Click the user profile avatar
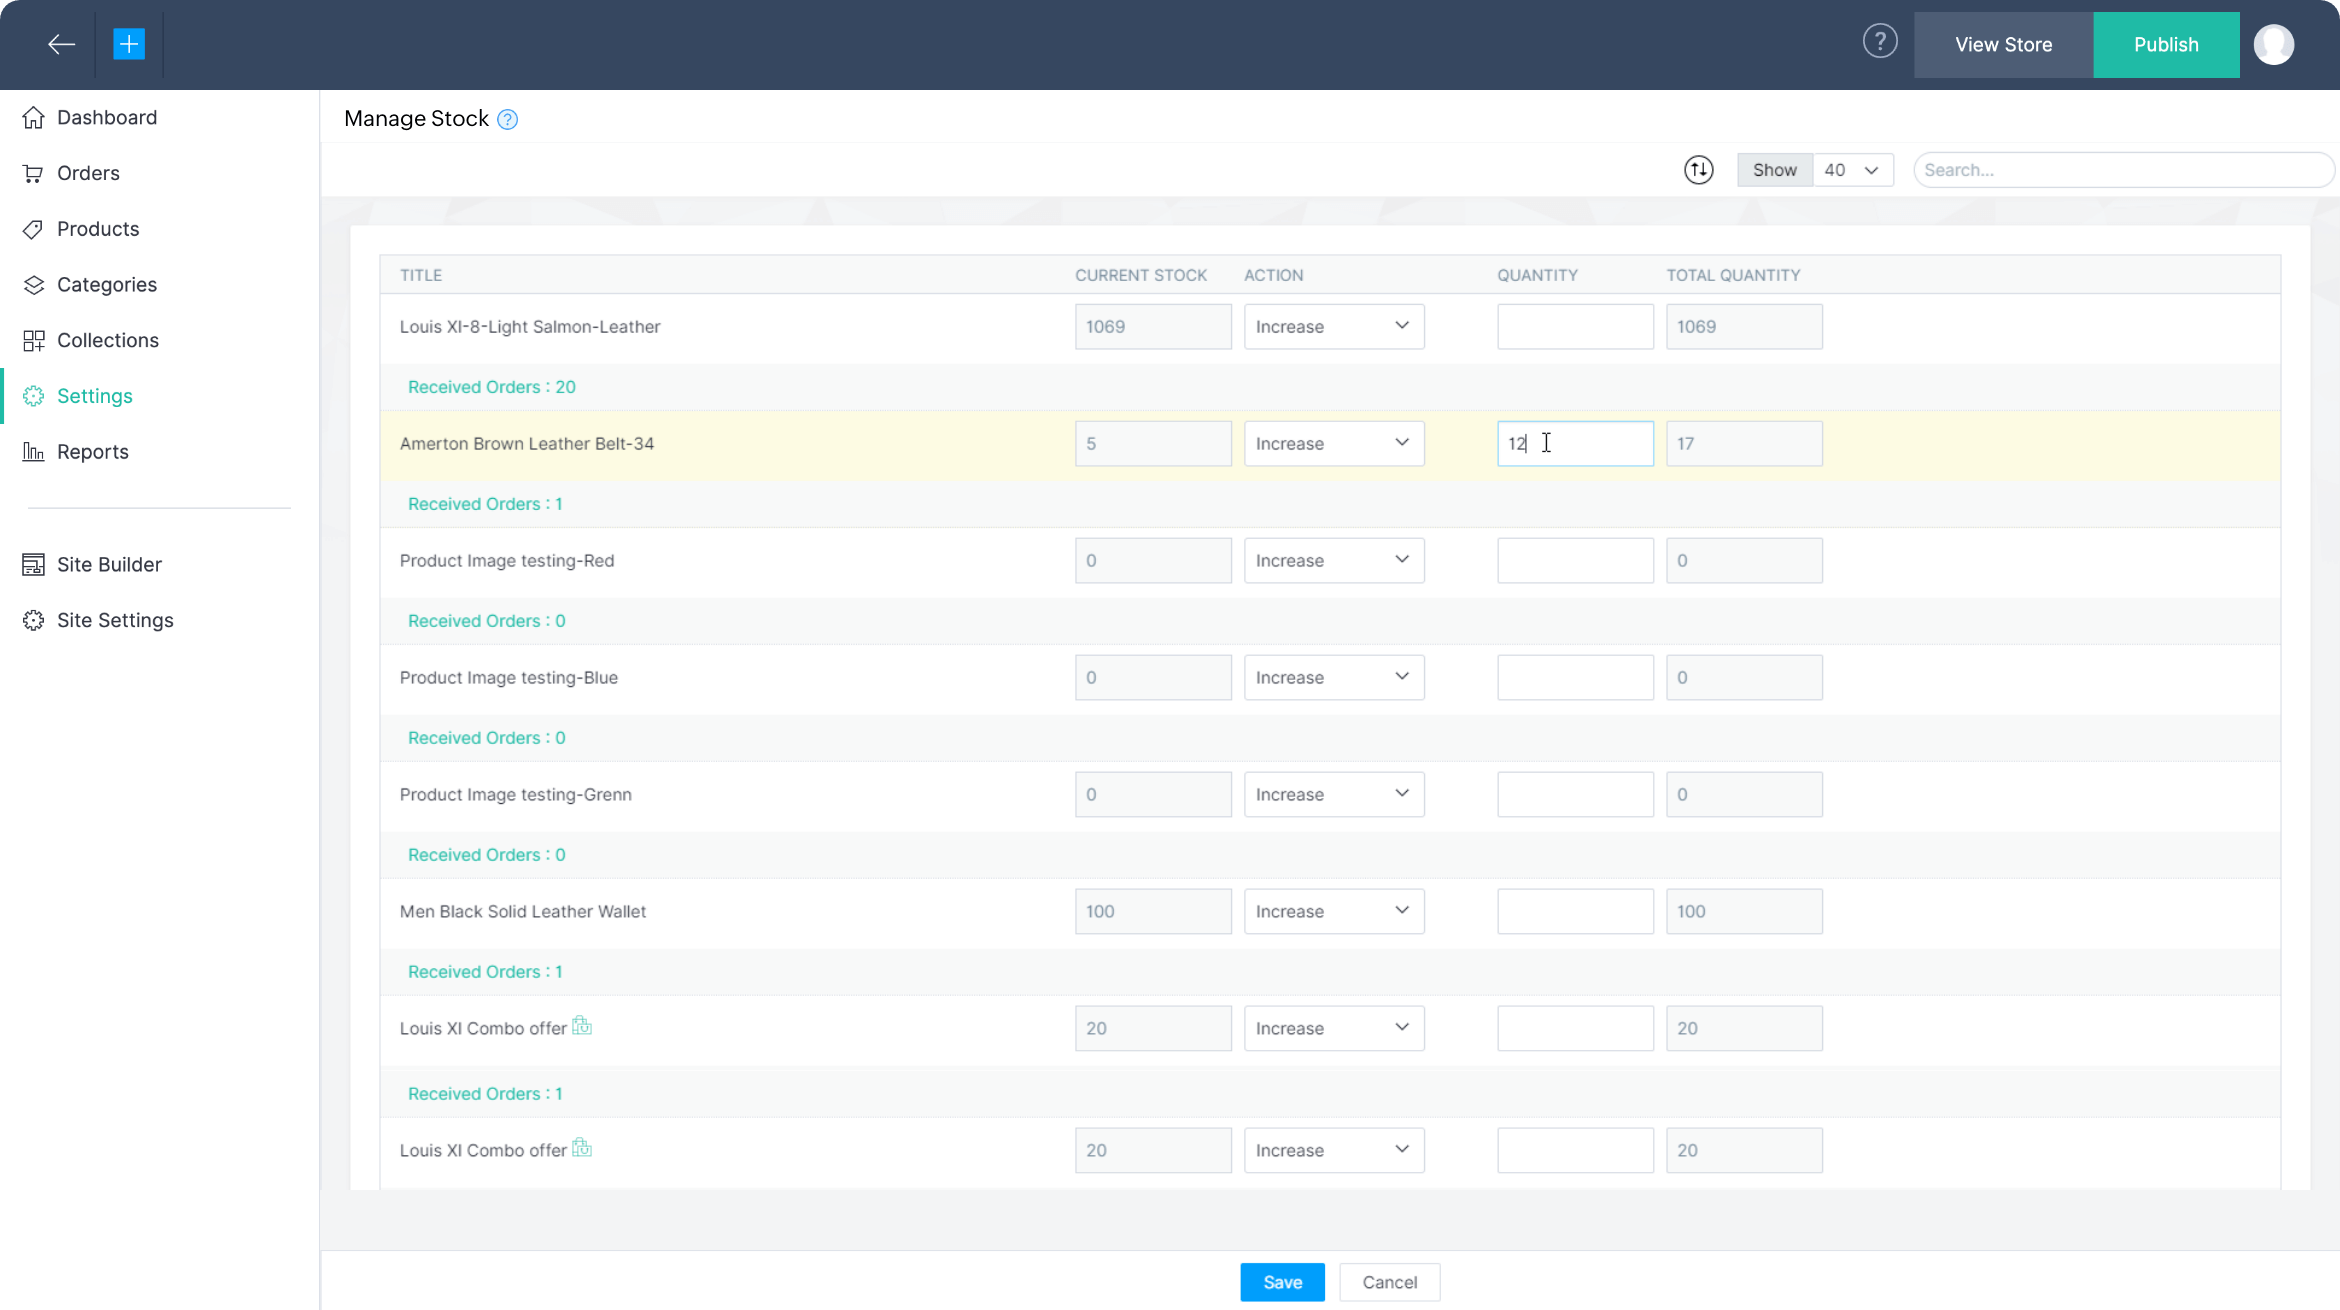 2273,44
